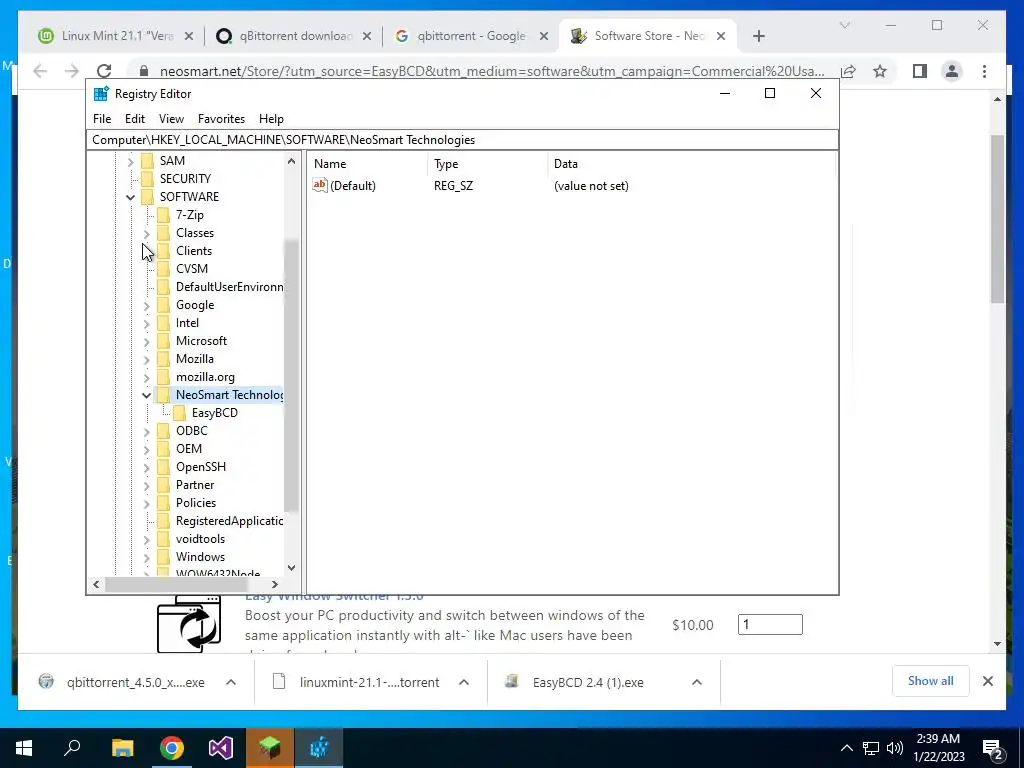The image size is (1024, 768).
Task: Click the (Default) value string icon
Action: click(x=319, y=185)
